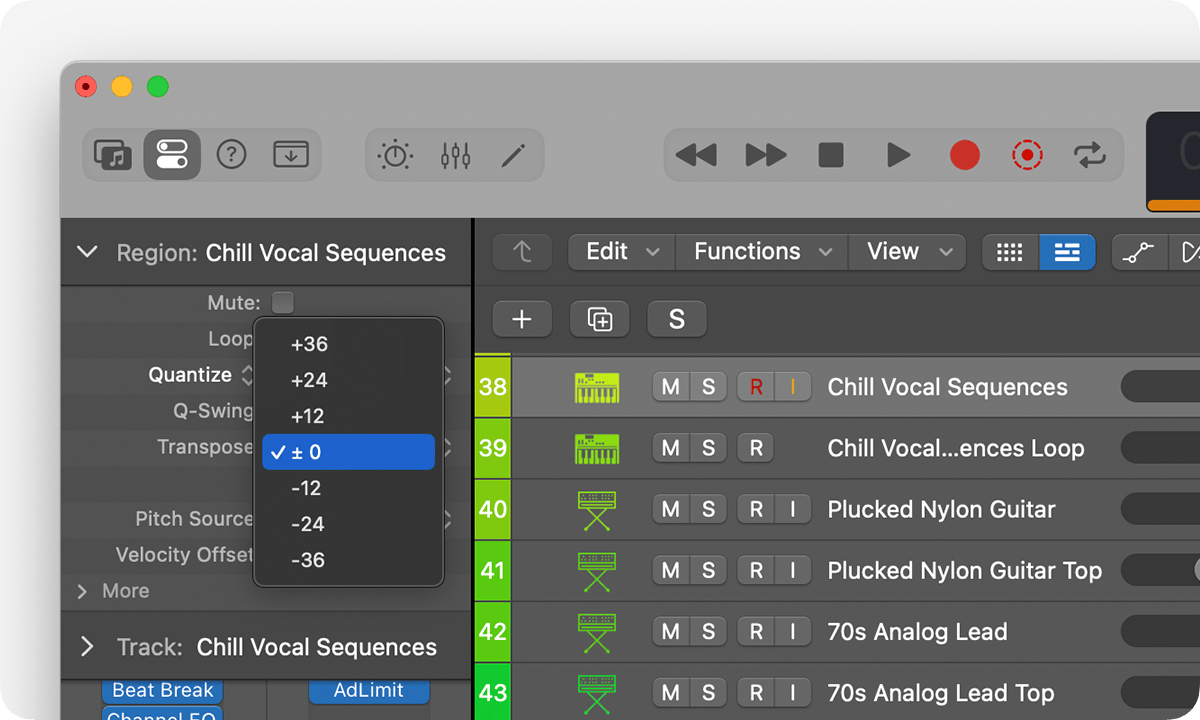This screenshot has height=720, width=1200.
Task: Click the add track plus button
Action: point(522,319)
